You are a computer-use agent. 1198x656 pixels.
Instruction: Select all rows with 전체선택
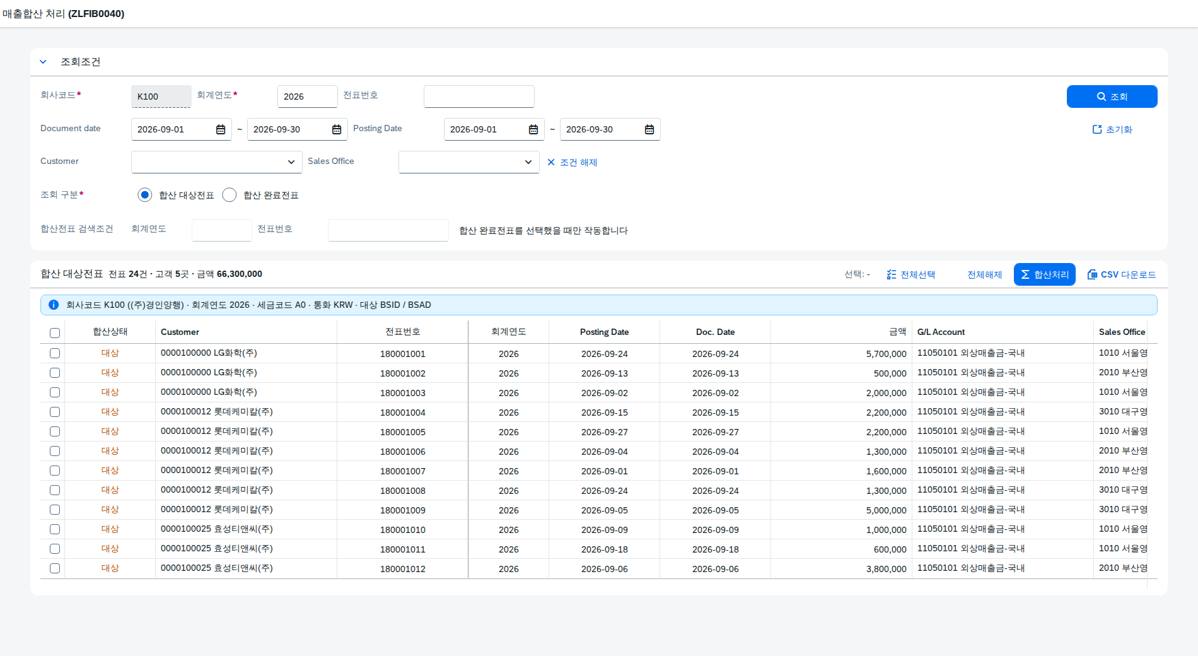click(911, 275)
